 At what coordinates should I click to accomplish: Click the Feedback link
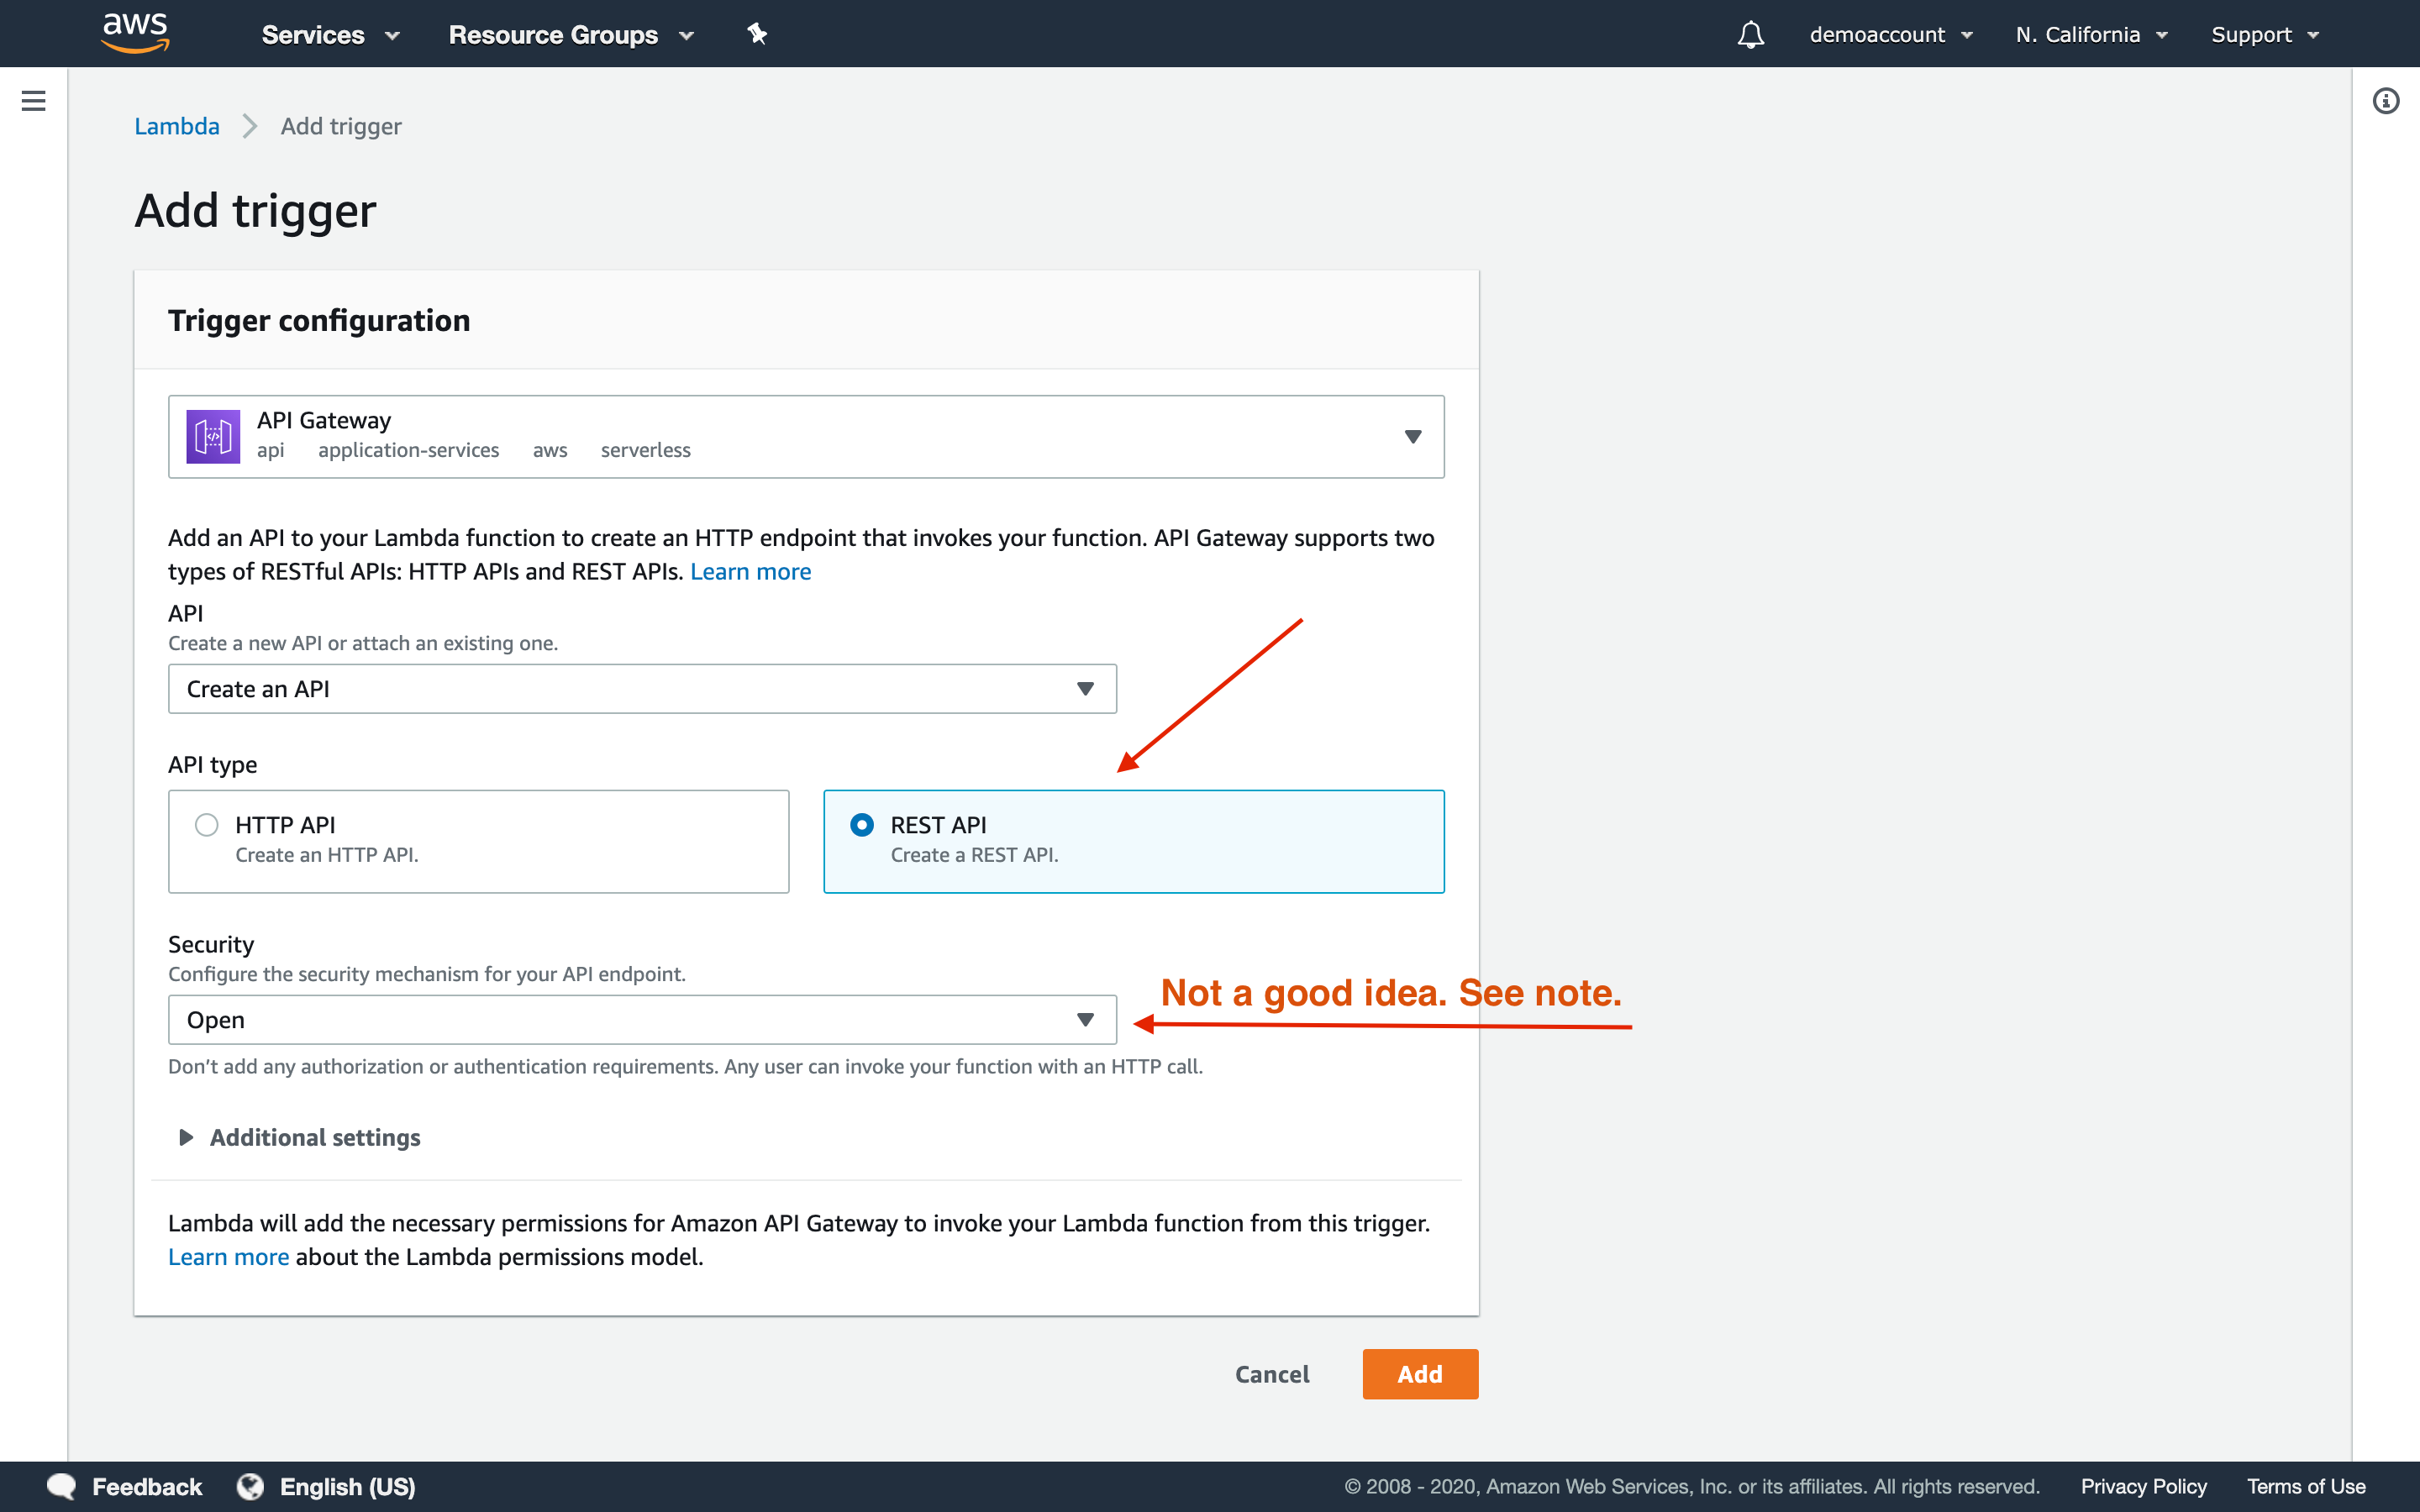[x=147, y=1486]
